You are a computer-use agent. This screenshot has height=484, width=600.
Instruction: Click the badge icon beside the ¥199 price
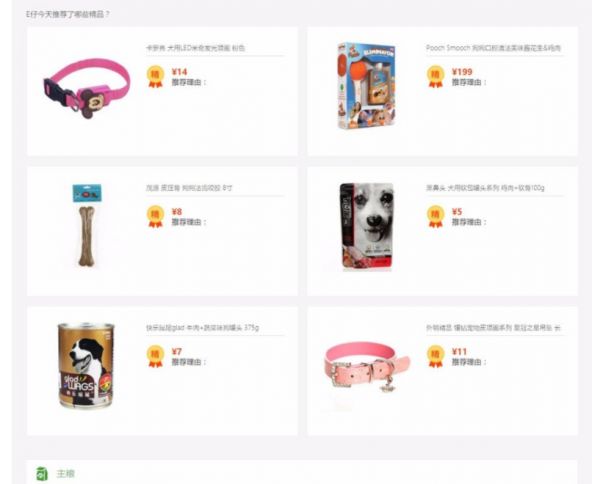435,77
